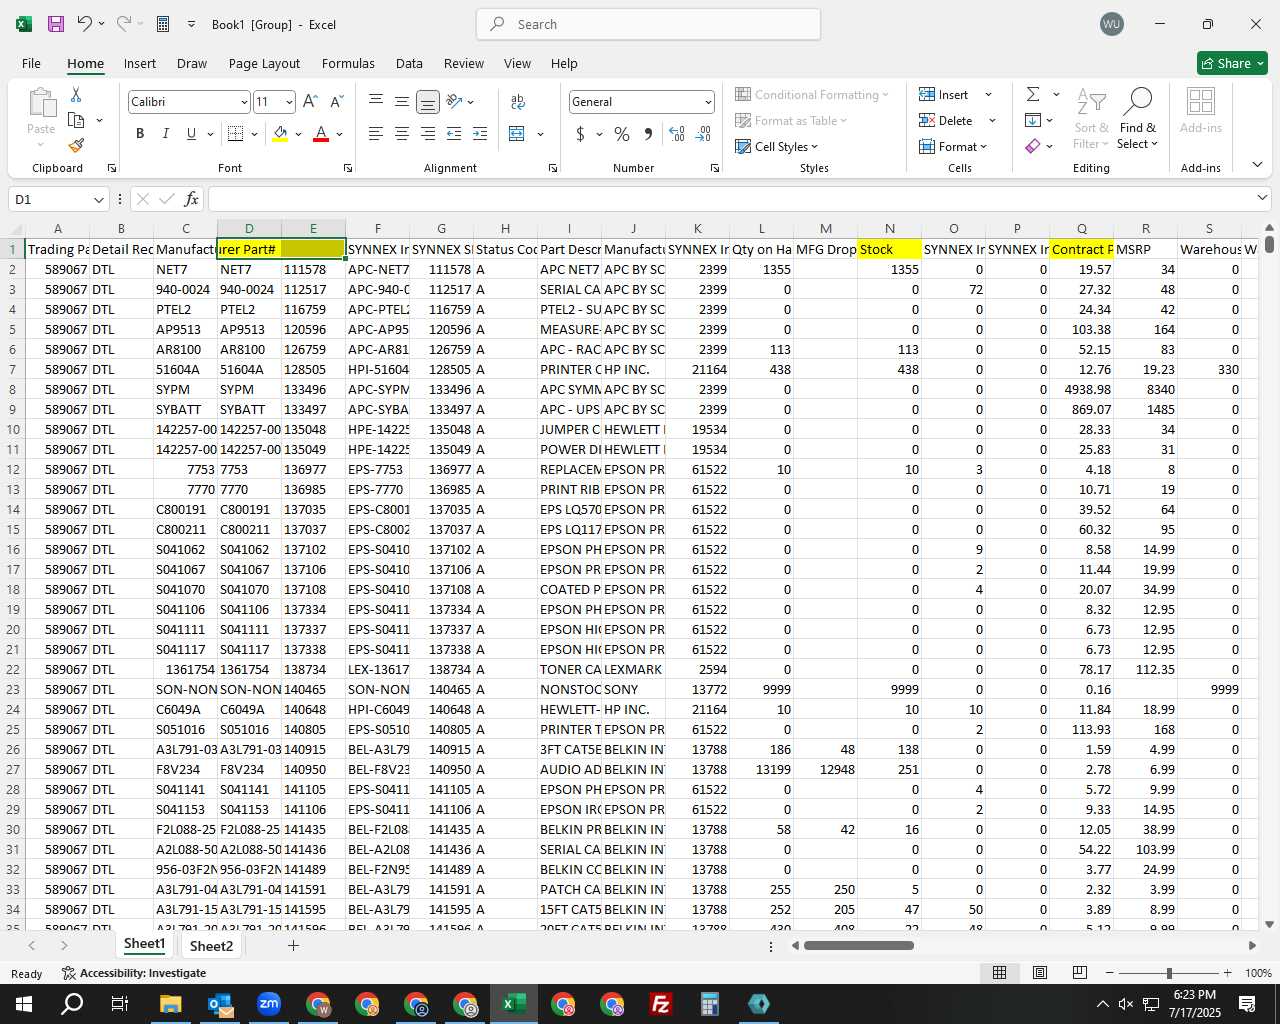
Task: Click the Borders icon
Action: tap(236, 133)
